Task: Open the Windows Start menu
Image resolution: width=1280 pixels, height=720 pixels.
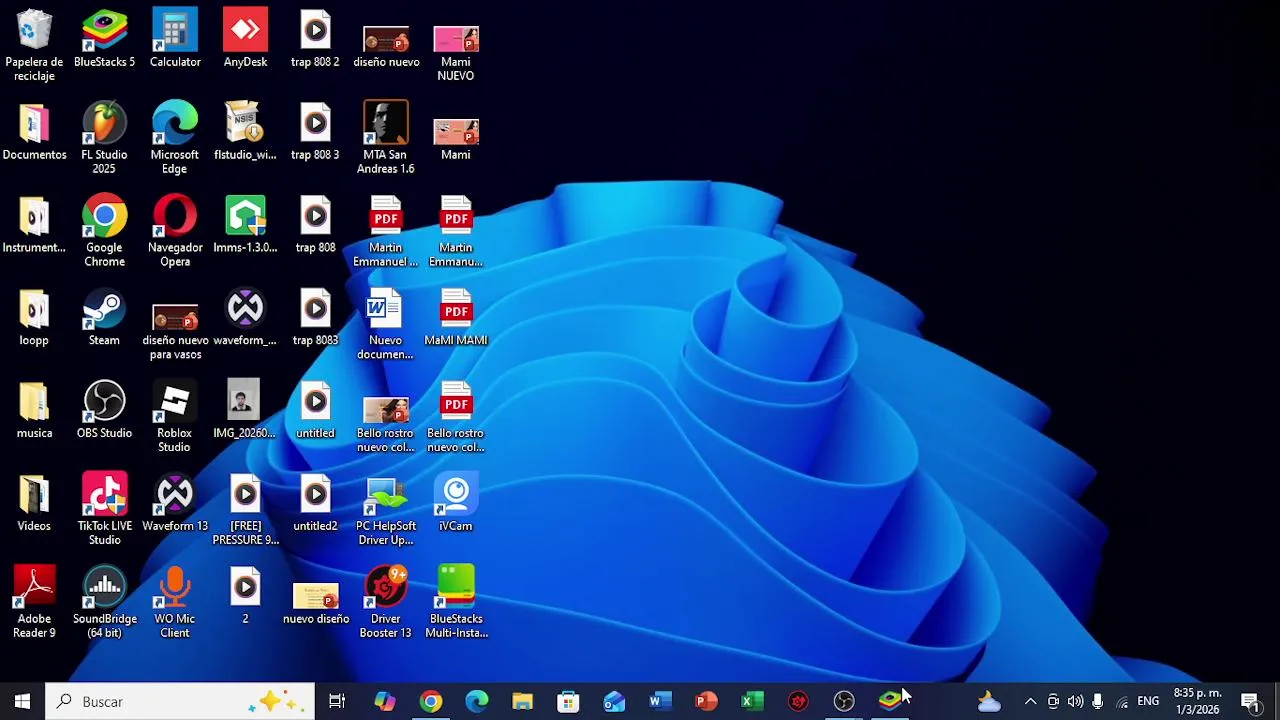Action: pos(22,702)
